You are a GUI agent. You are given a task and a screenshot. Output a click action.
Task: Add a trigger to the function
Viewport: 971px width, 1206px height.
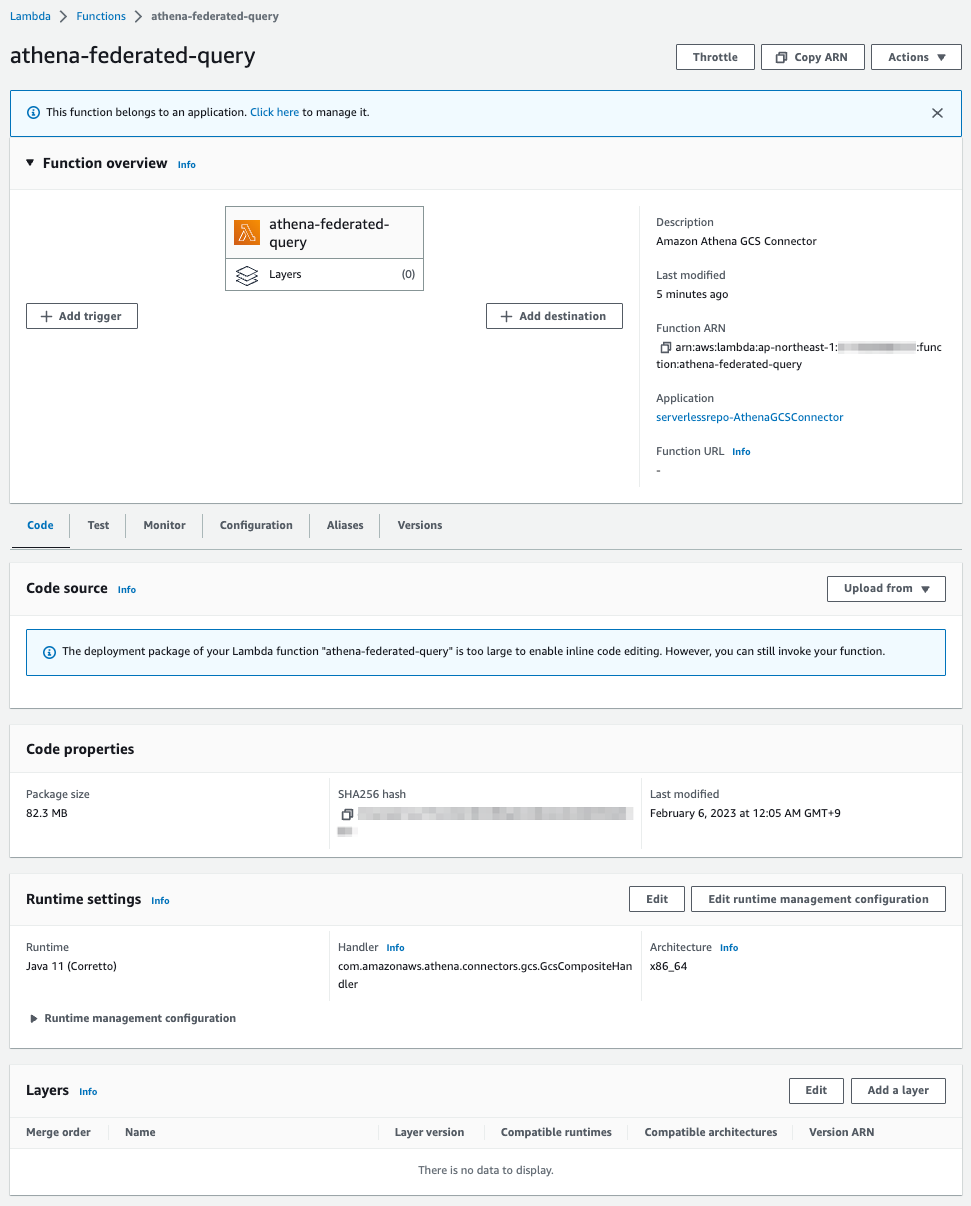pos(81,316)
